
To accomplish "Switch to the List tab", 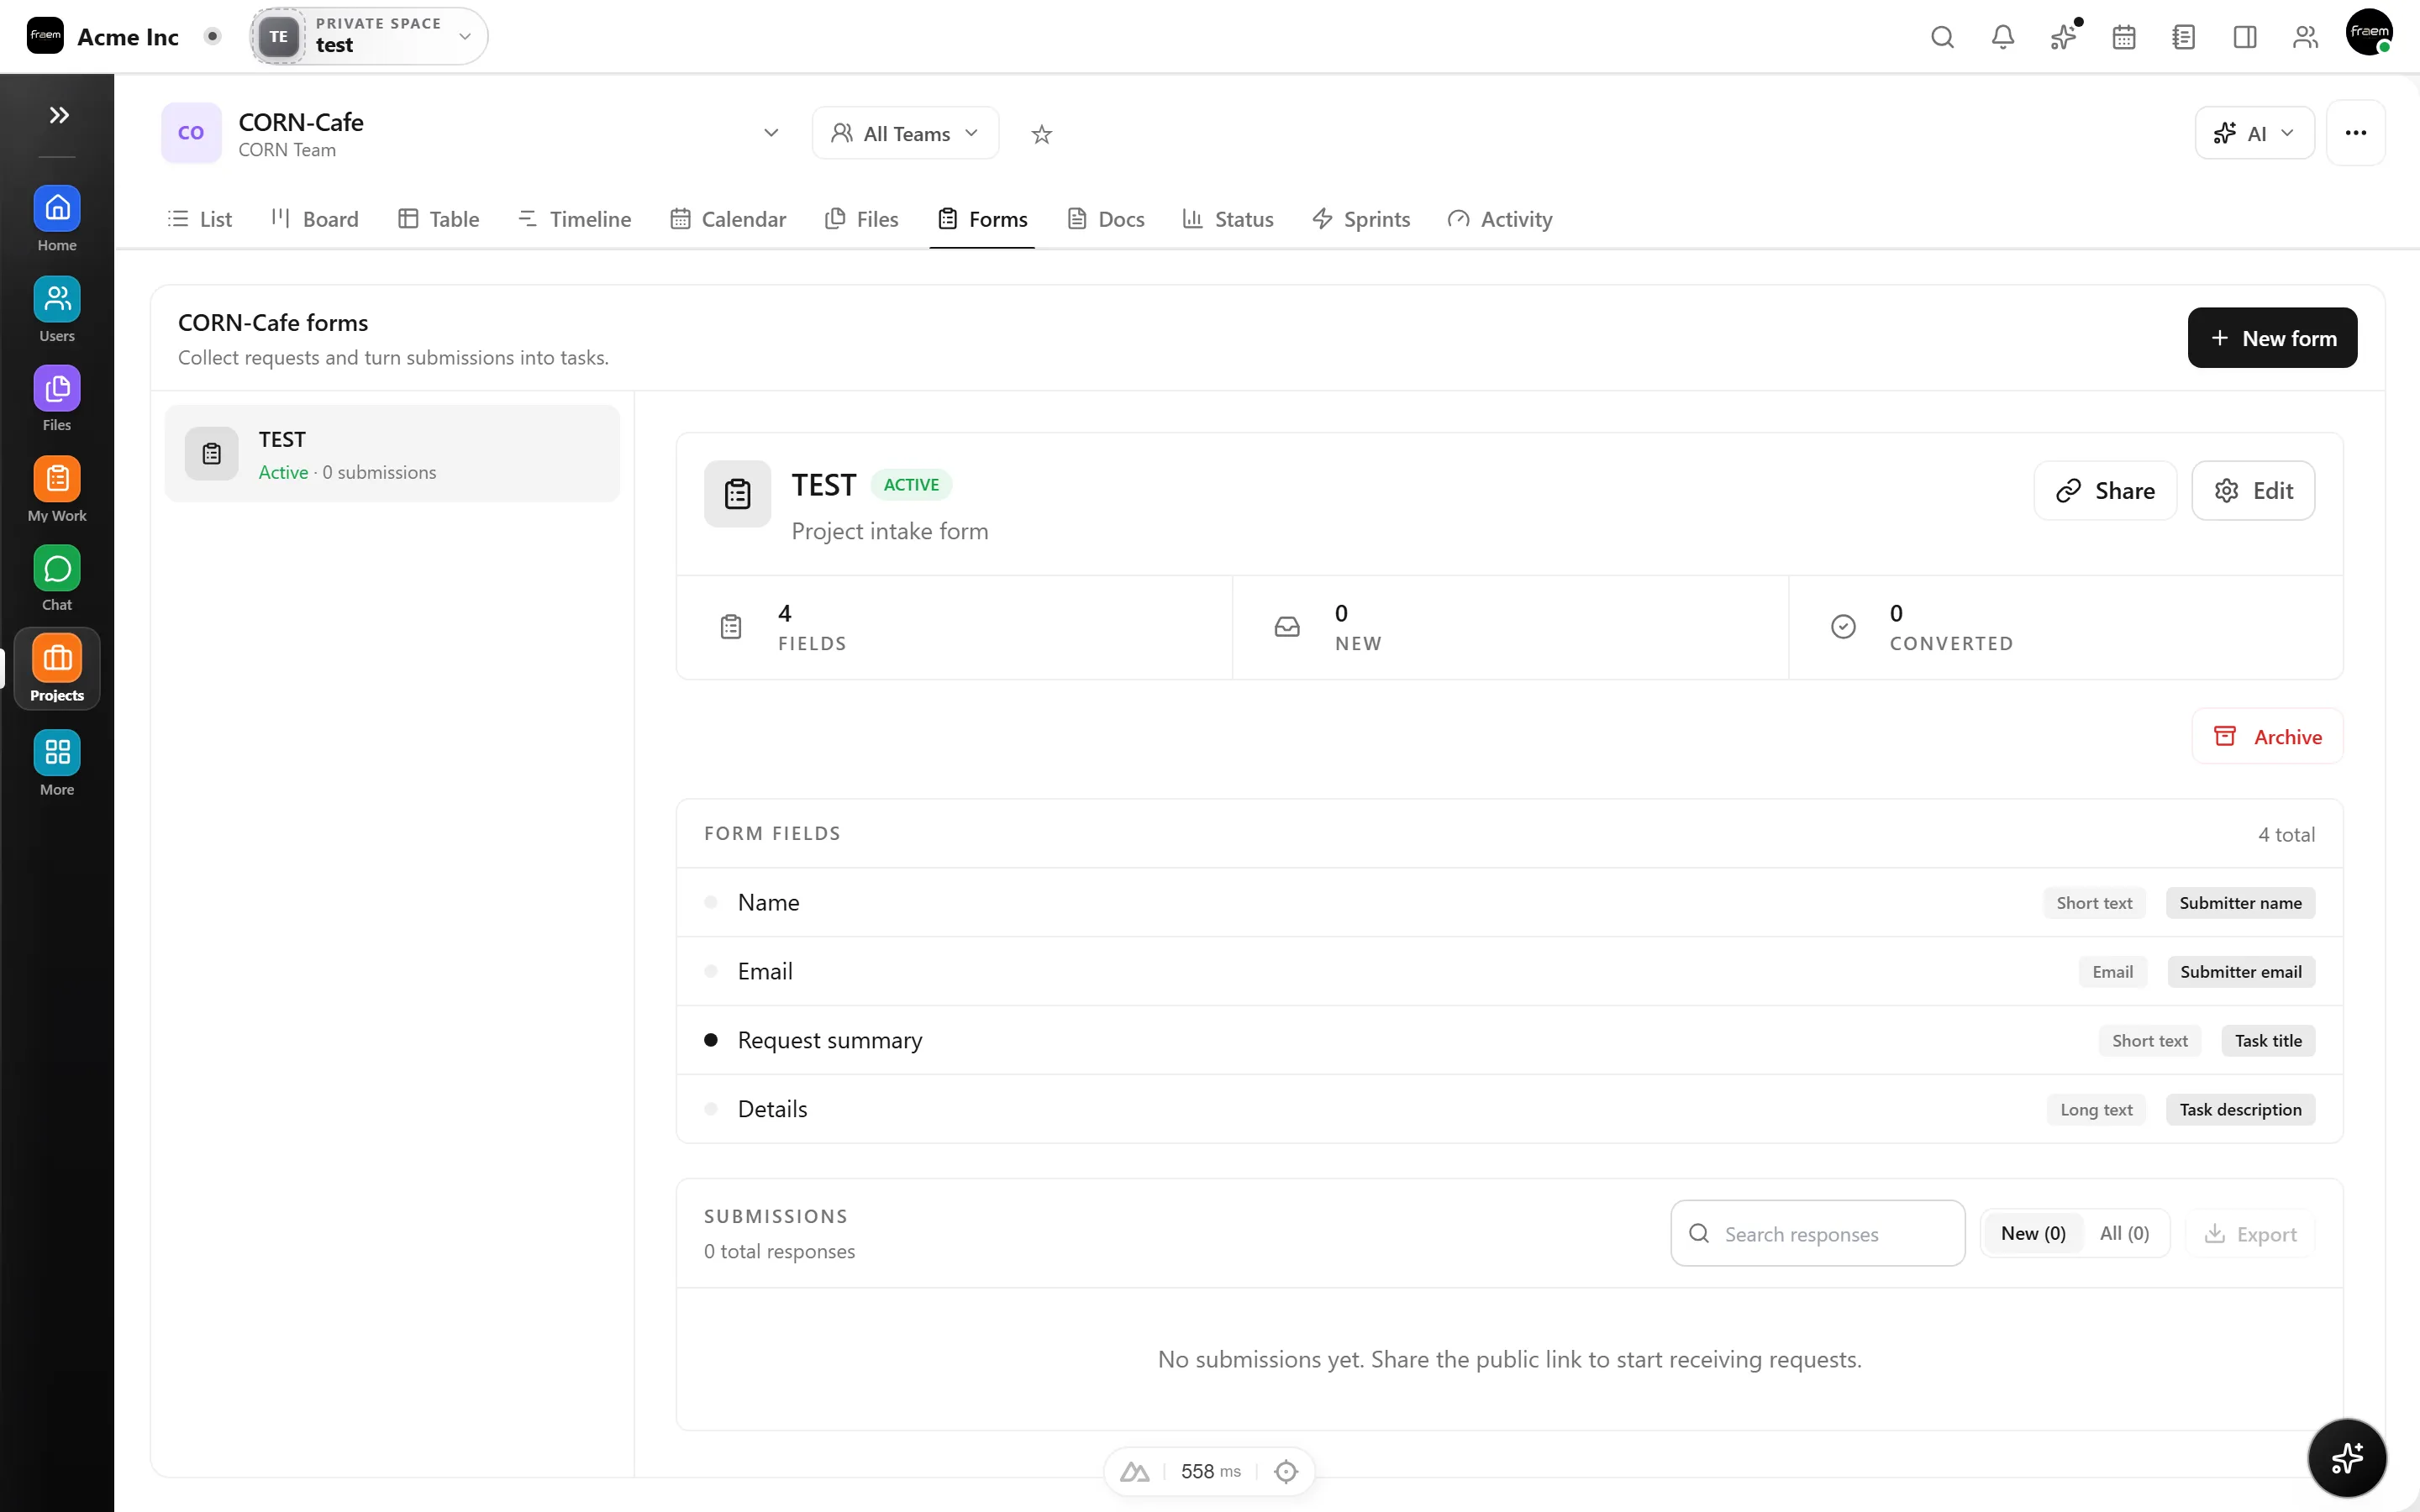I will (200, 219).
